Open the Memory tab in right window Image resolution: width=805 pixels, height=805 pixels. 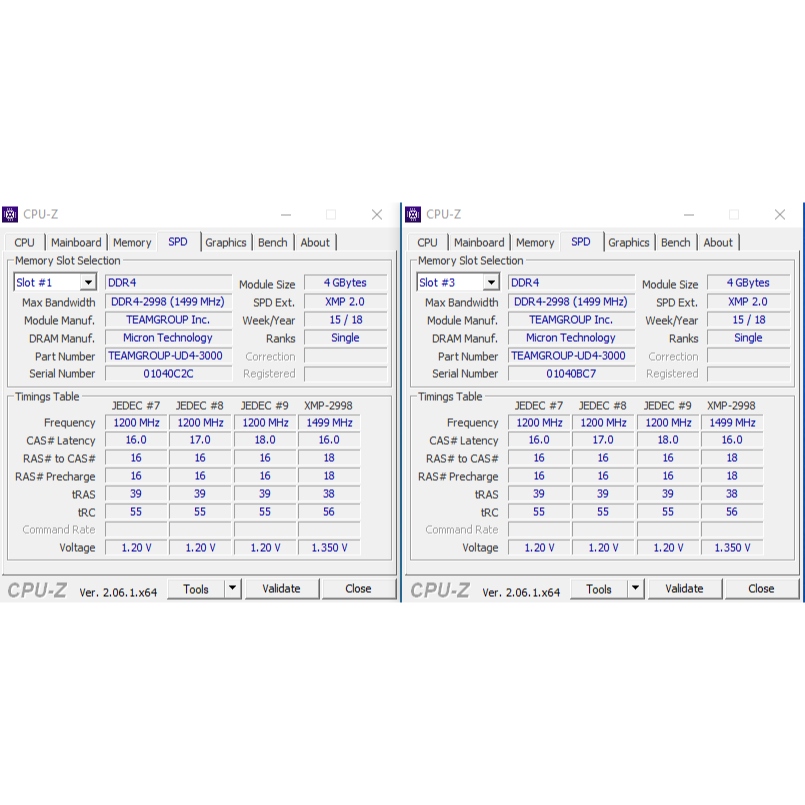pyautogui.click(x=535, y=242)
